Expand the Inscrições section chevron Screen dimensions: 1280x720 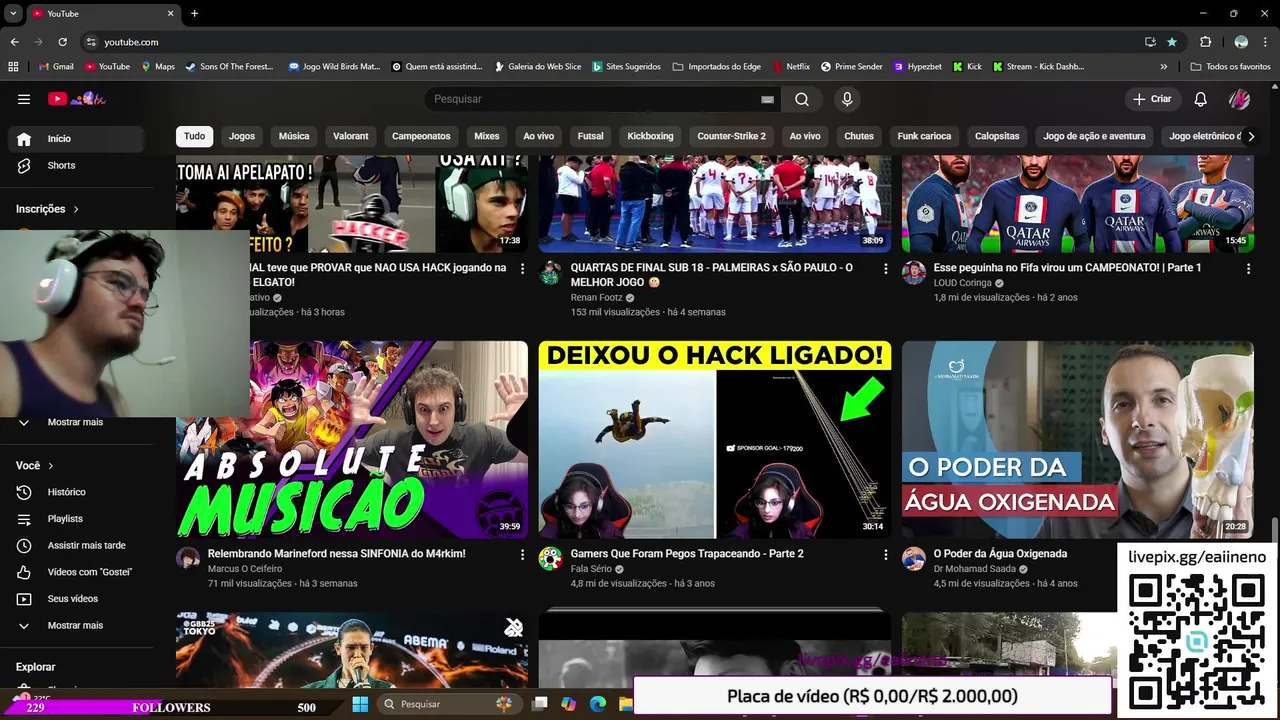pyautogui.click(x=76, y=209)
